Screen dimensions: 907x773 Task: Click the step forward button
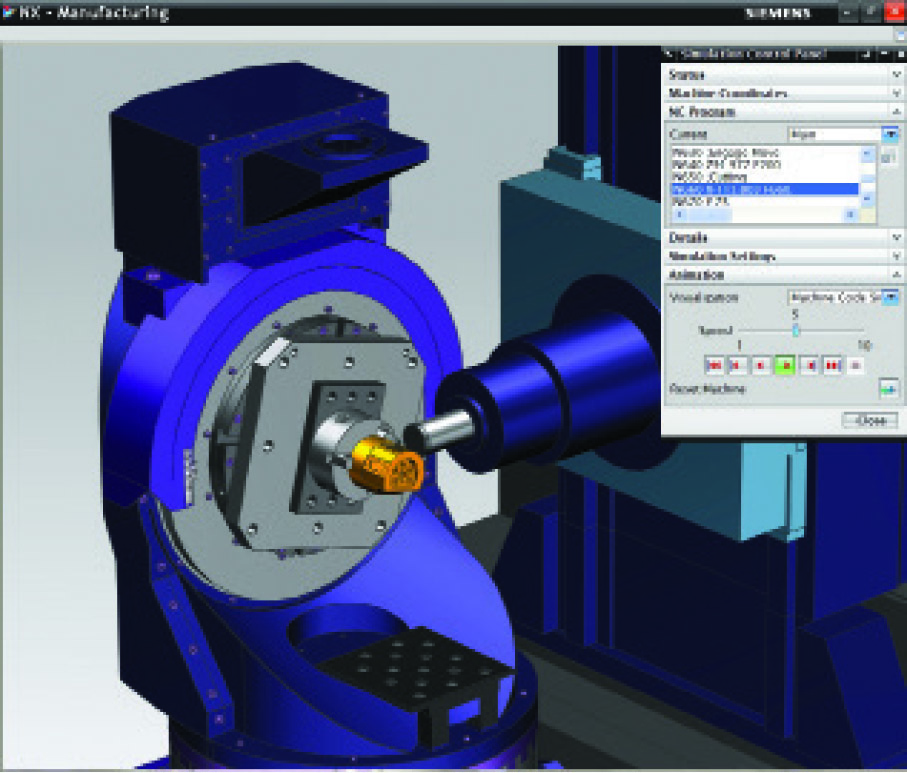[x=809, y=366]
